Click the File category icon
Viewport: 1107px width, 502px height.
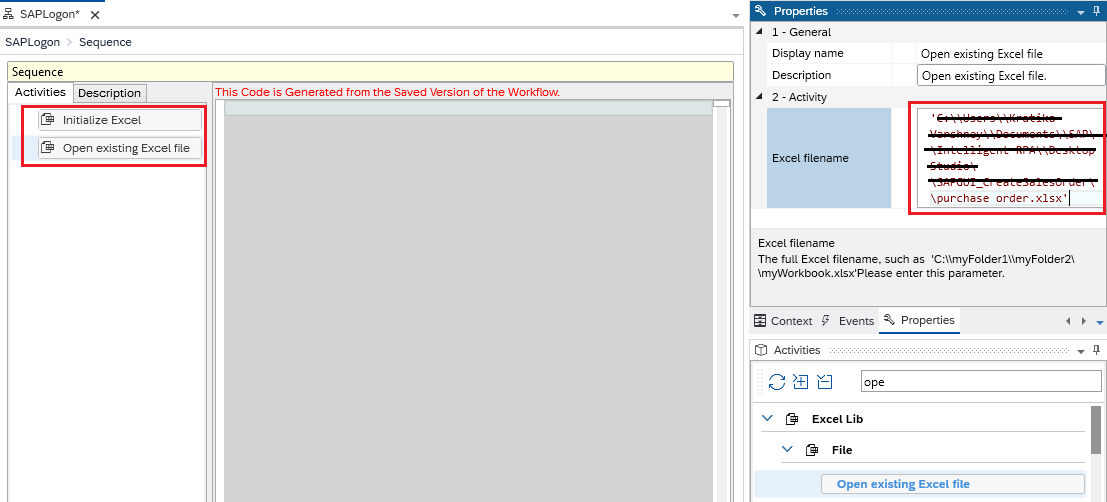tap(812, 450)
